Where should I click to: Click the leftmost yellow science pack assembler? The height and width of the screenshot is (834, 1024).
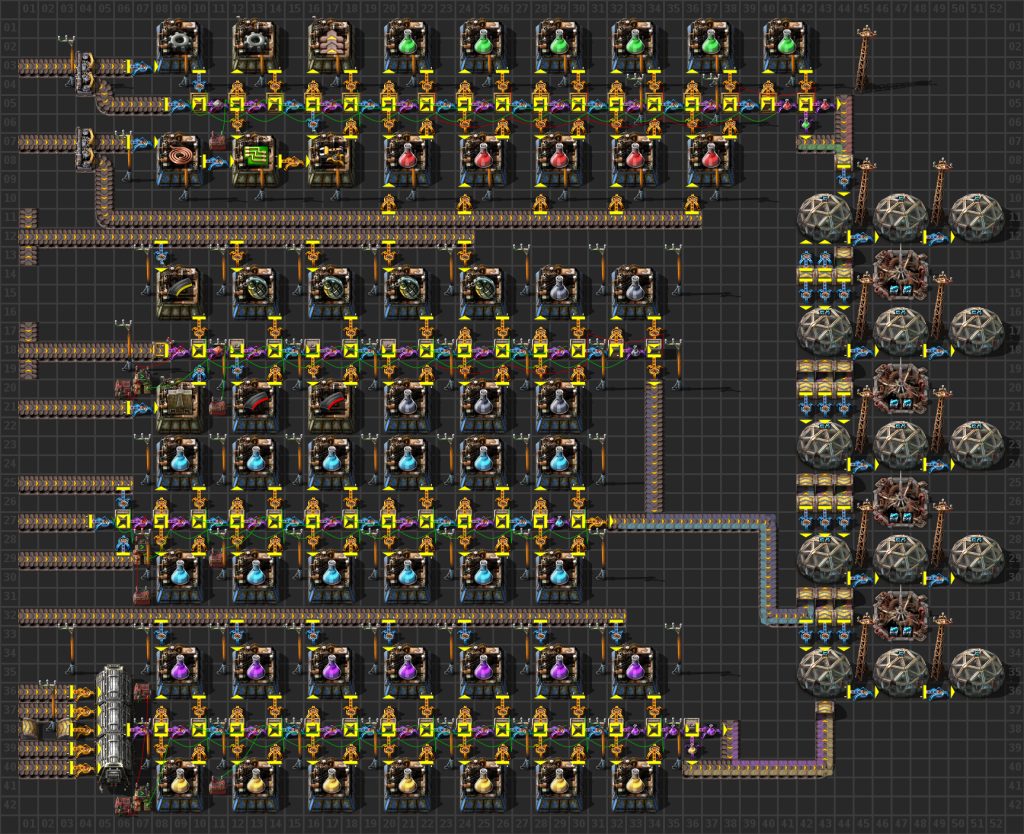pyautogui.click(x=181, y=777)
